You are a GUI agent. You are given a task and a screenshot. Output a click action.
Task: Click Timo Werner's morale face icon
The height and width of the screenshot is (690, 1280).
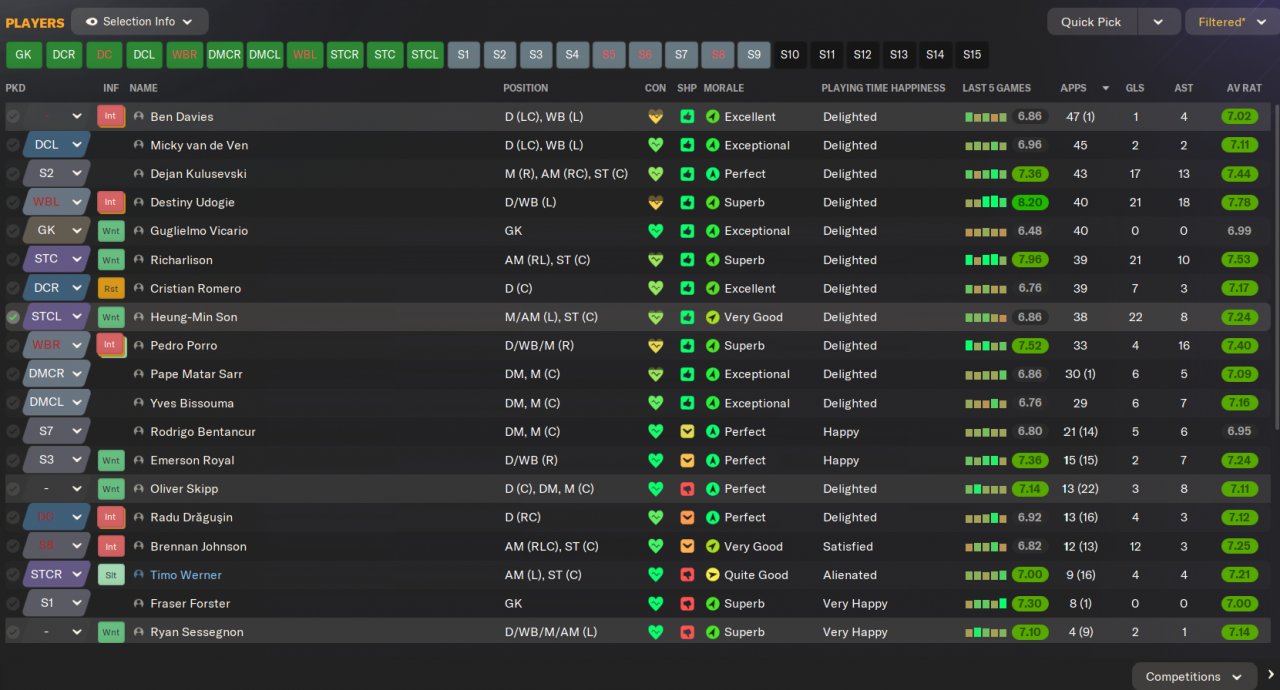tap(712, 575)
